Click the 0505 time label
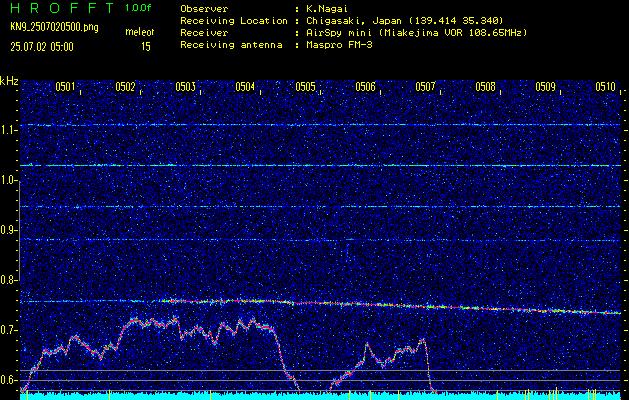Viewport: 629px width, 400px height. [x=305, y=87]
